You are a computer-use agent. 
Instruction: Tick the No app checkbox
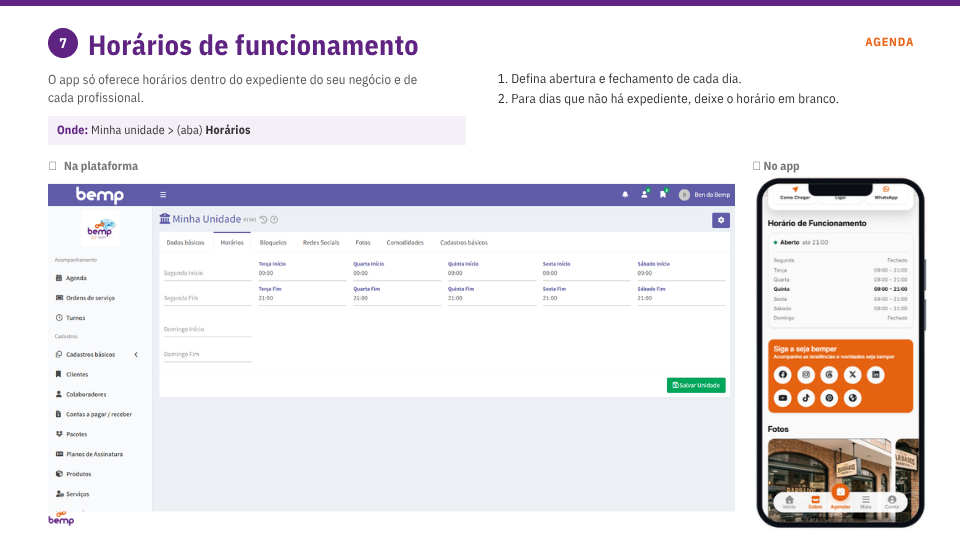pos(756,166)
